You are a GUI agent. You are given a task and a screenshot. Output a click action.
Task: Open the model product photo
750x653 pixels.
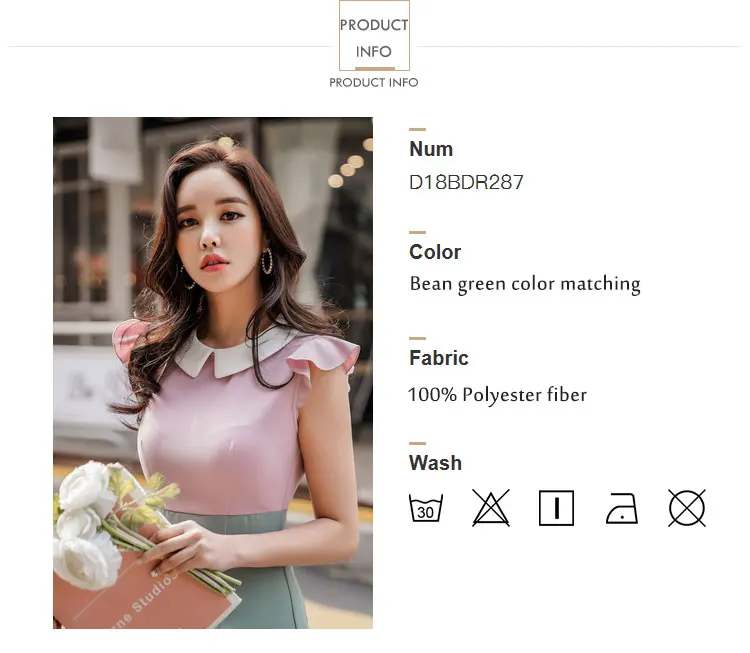(213, 373)
